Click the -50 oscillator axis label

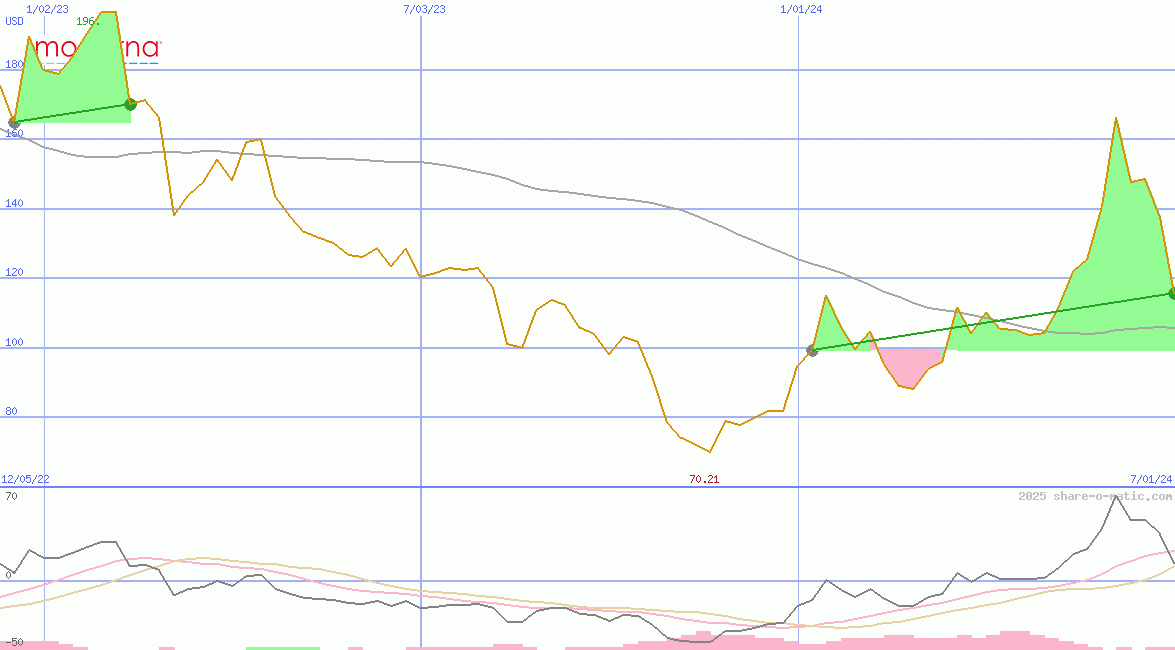click(x=13, y=642)
